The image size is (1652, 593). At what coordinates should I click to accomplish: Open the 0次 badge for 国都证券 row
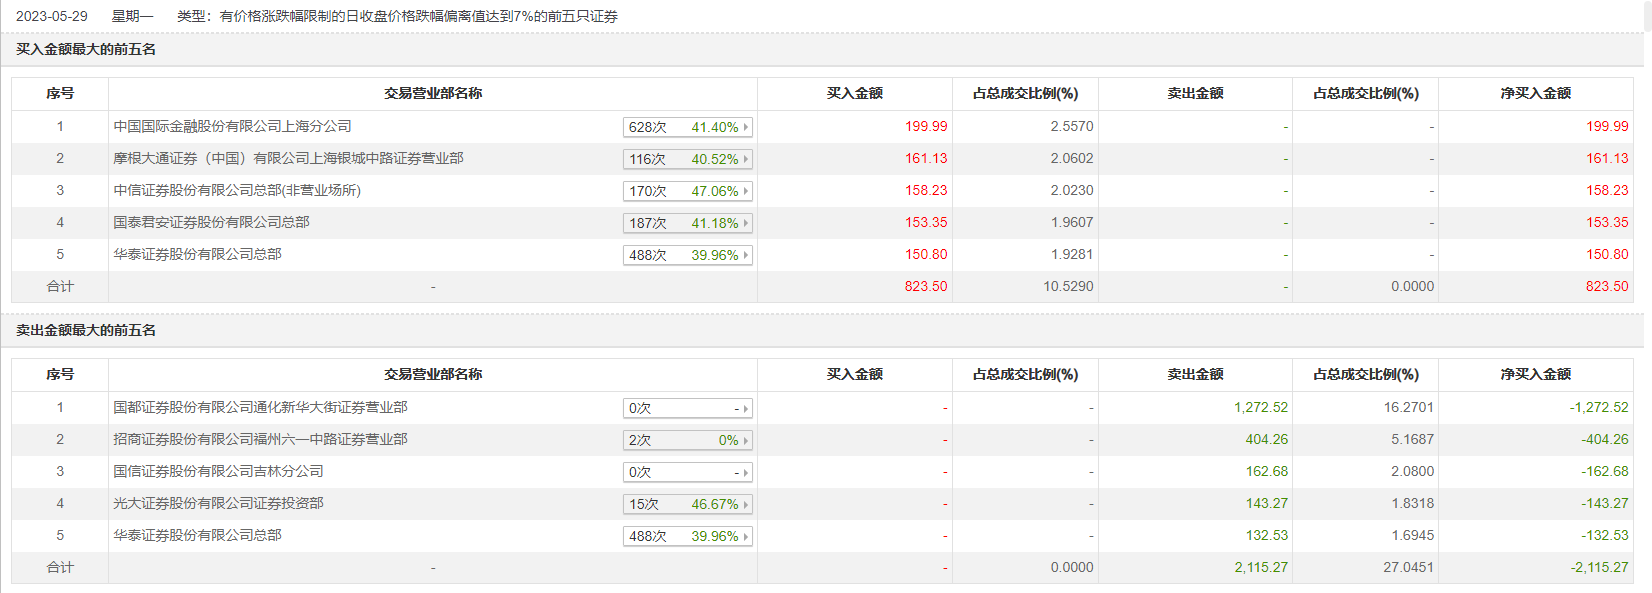point(687,408)
